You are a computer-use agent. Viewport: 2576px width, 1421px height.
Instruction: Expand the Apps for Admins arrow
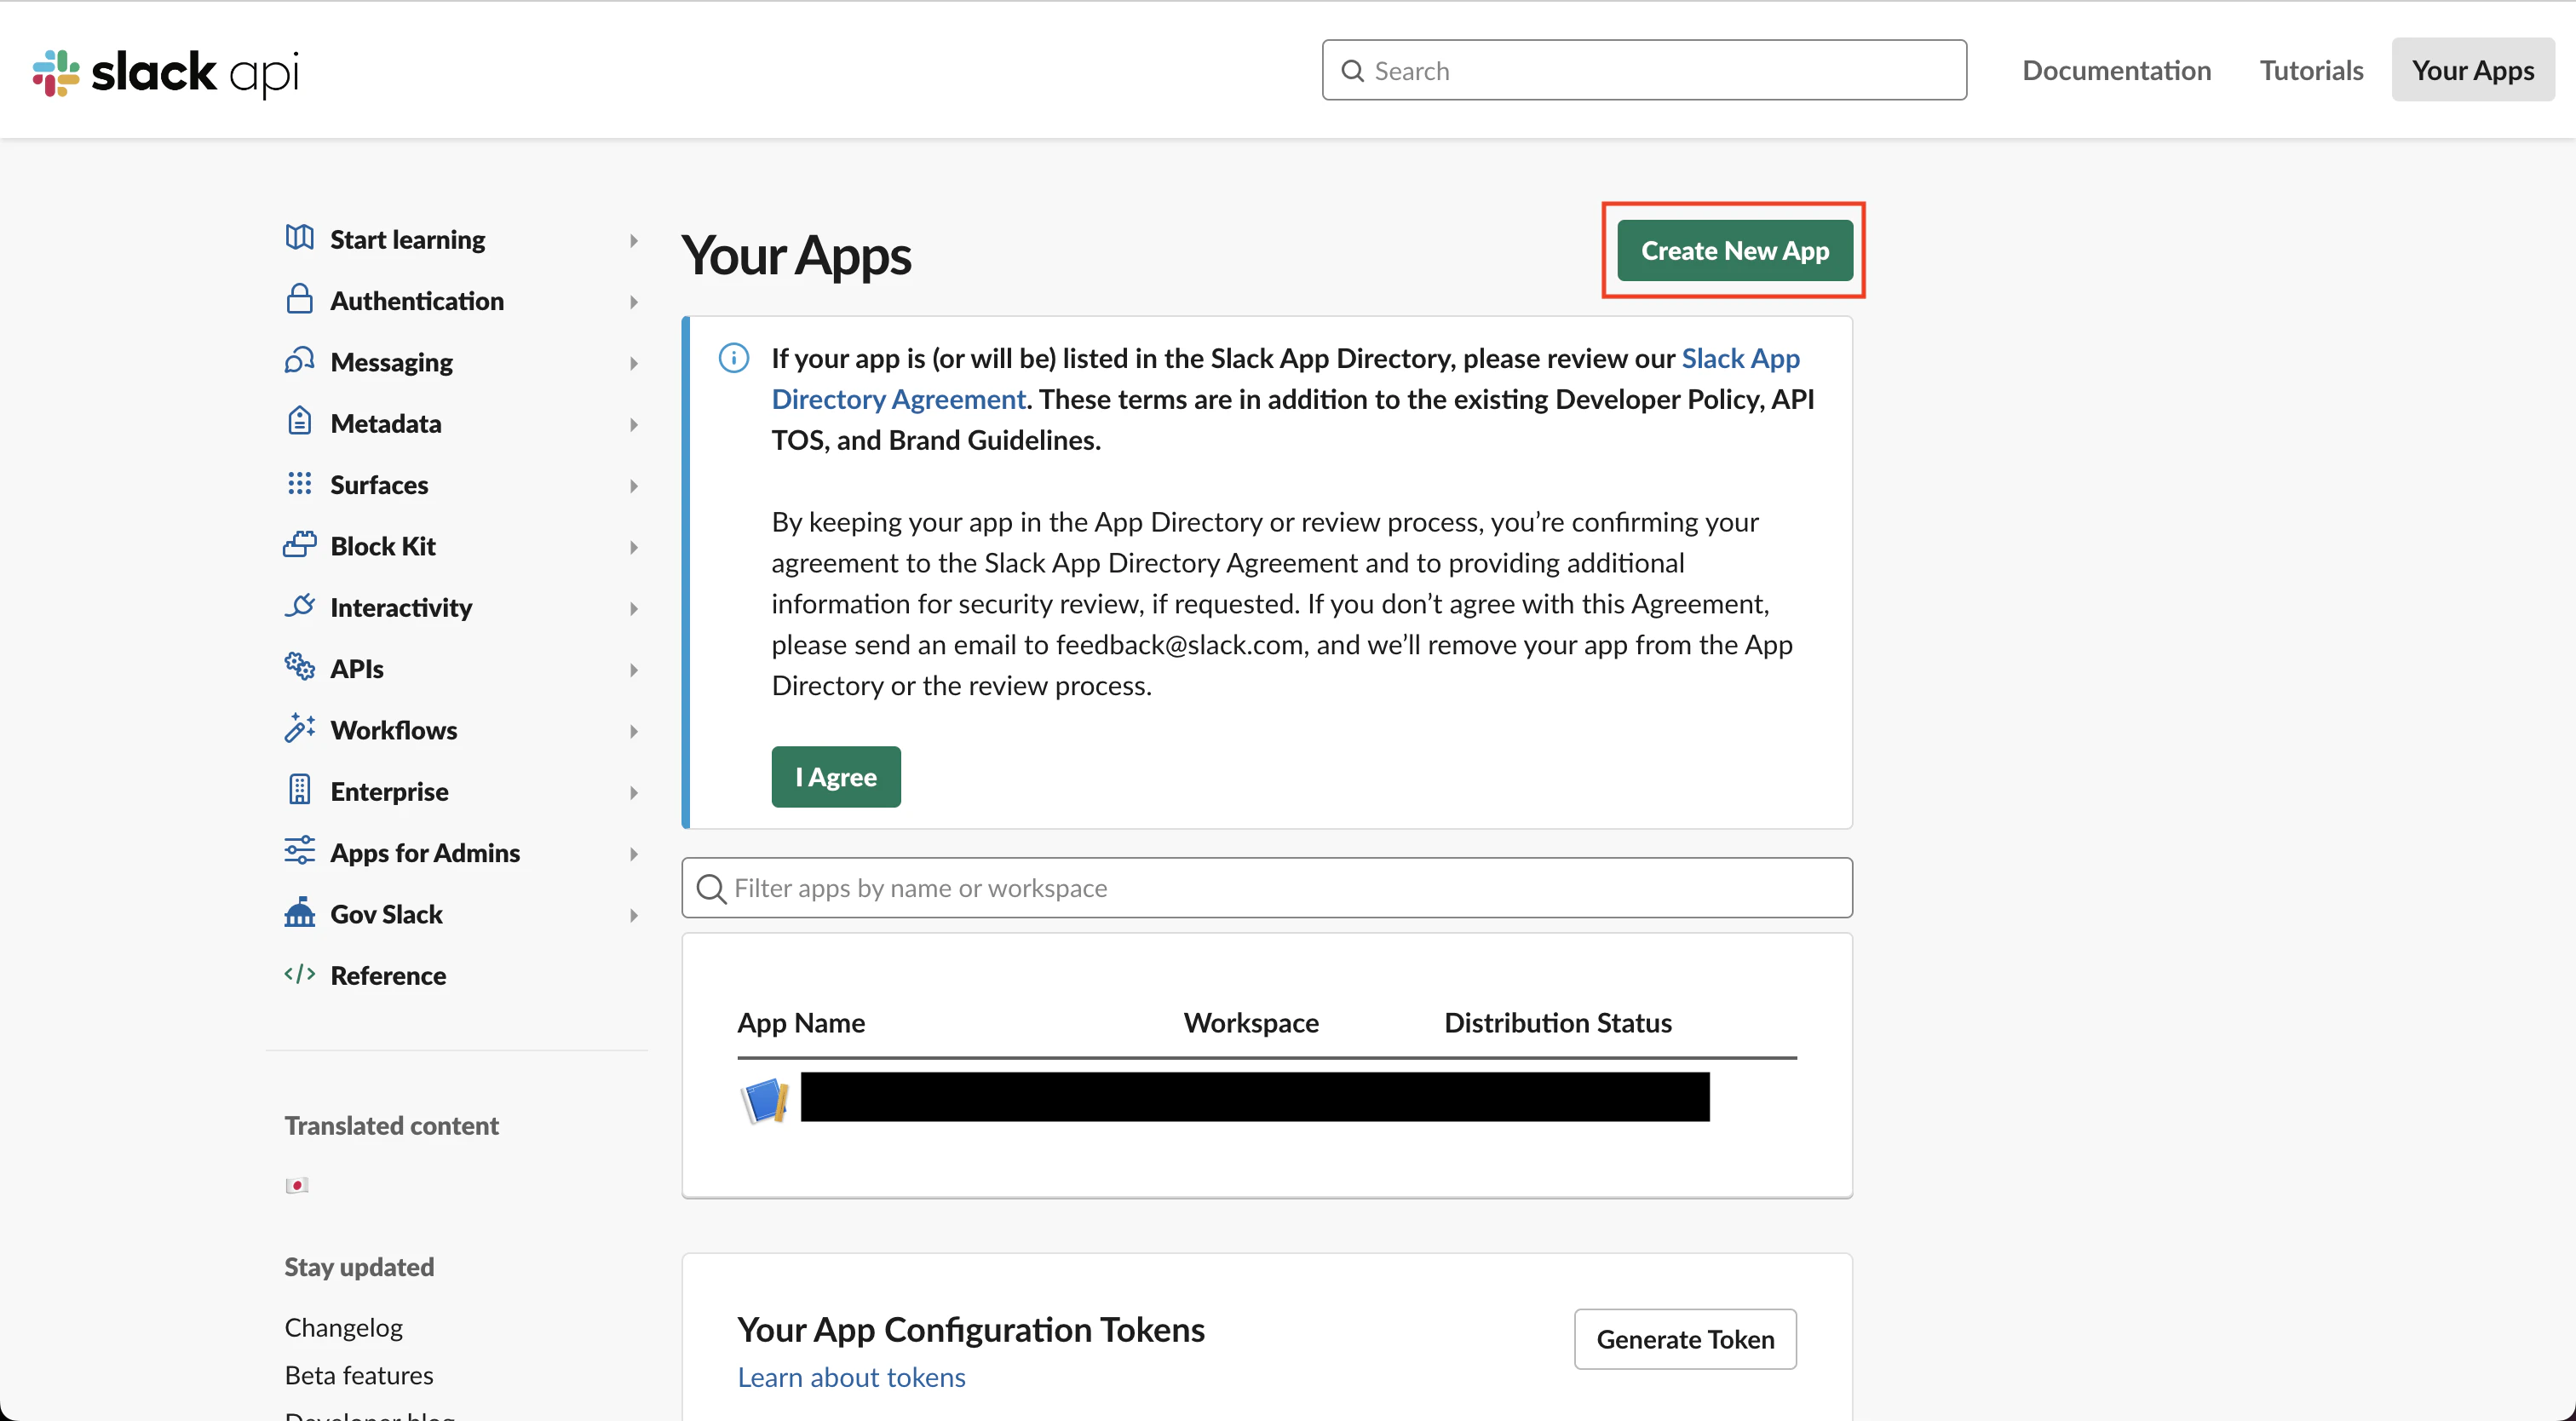633,853
